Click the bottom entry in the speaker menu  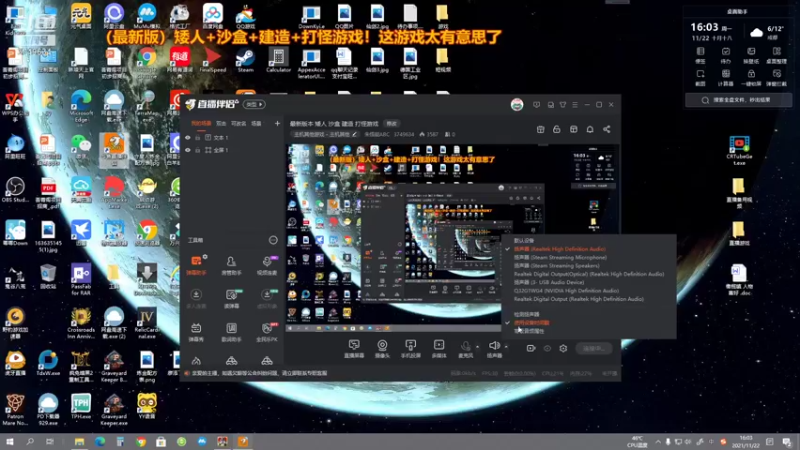pyautogui.click(x=529, y=331)
